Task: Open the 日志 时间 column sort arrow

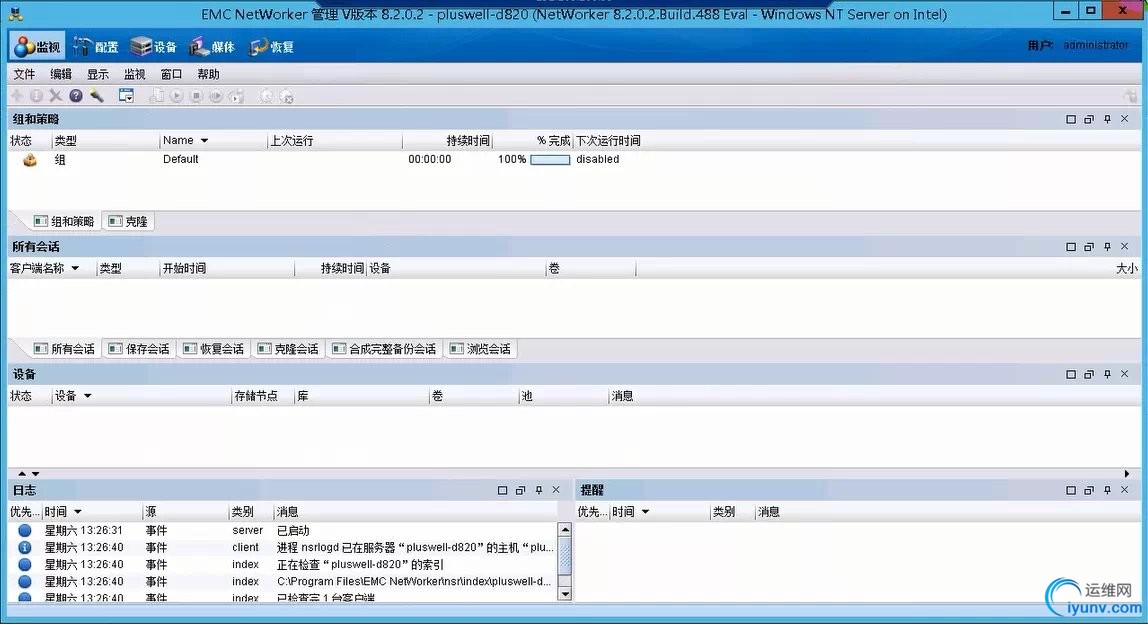Action: click(78, 512)
